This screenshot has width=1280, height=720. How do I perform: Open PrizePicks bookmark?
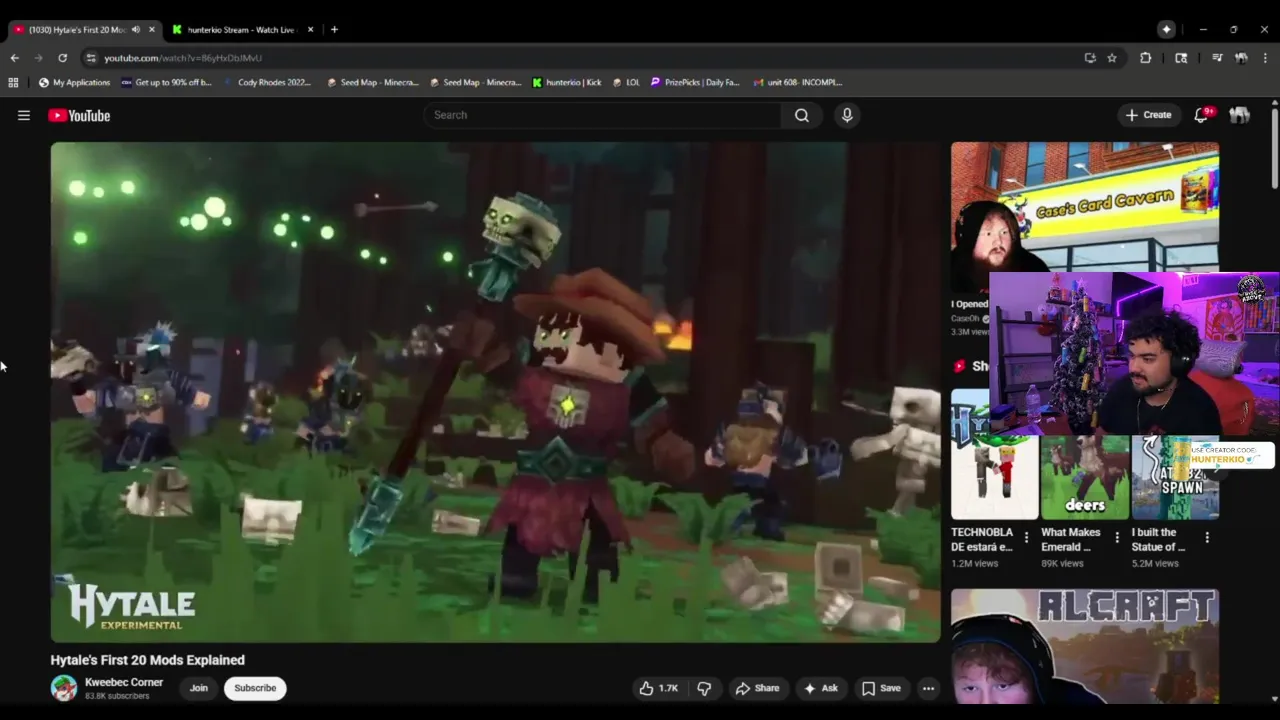(695, 82)
